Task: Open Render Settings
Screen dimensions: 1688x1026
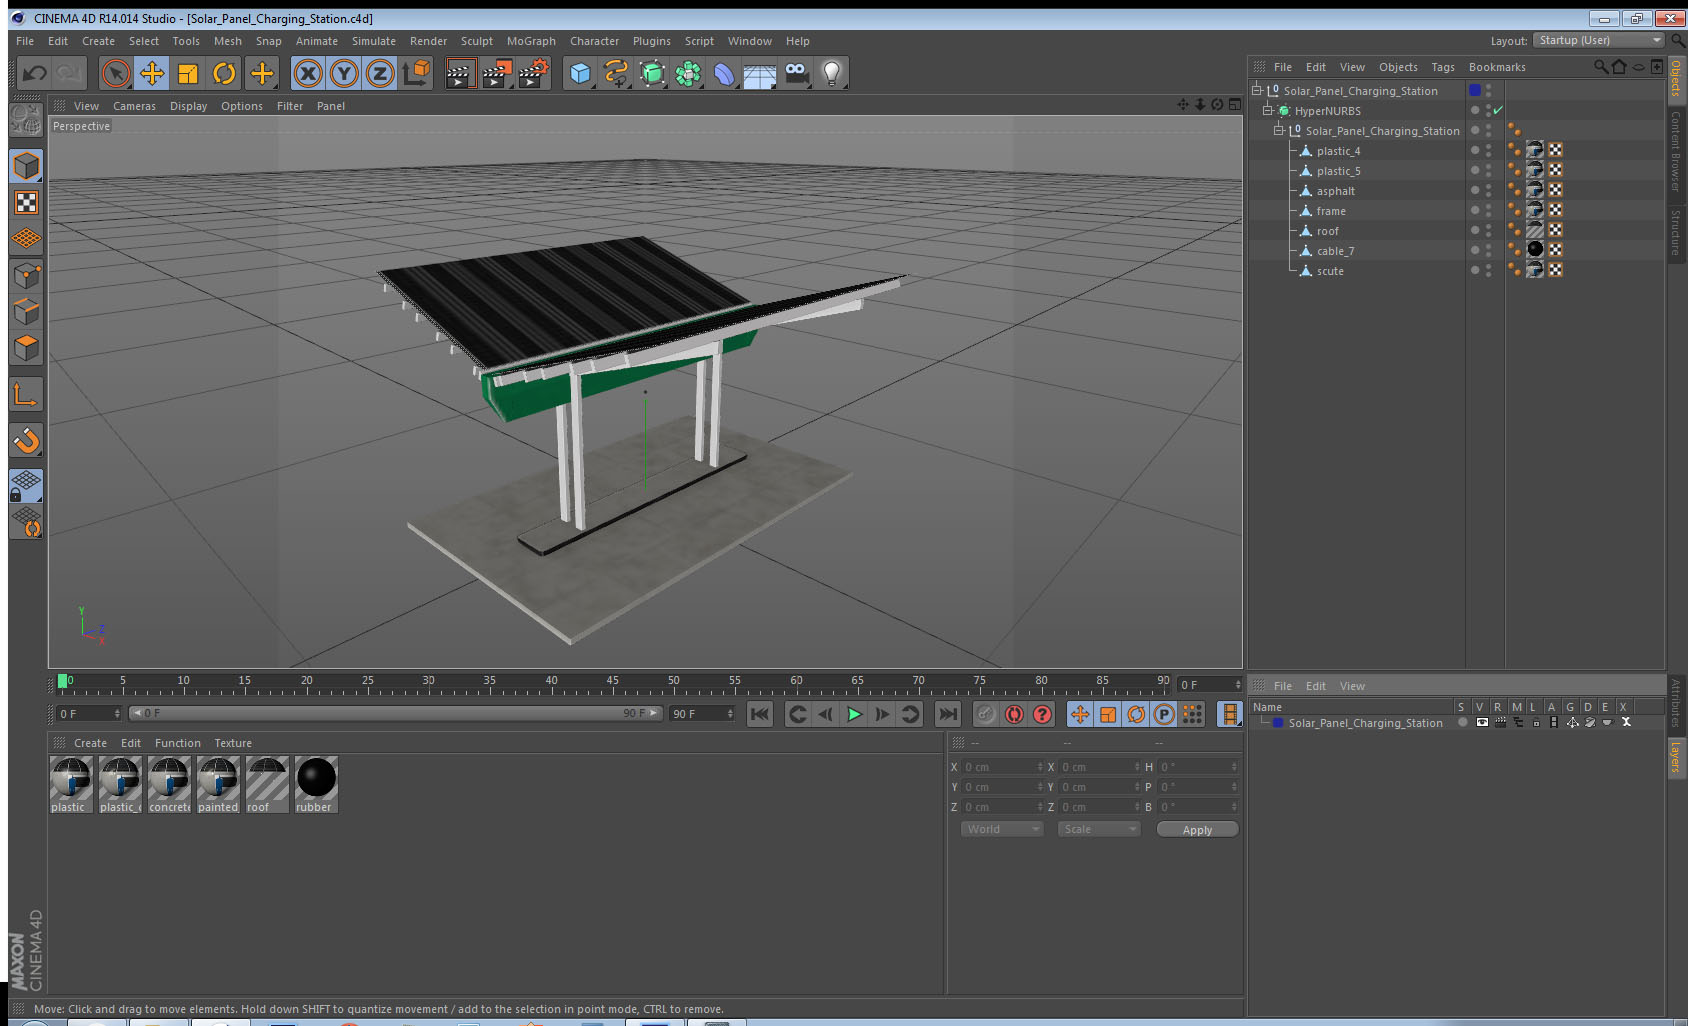Action: pyautogui.click(x=534, y=73)
